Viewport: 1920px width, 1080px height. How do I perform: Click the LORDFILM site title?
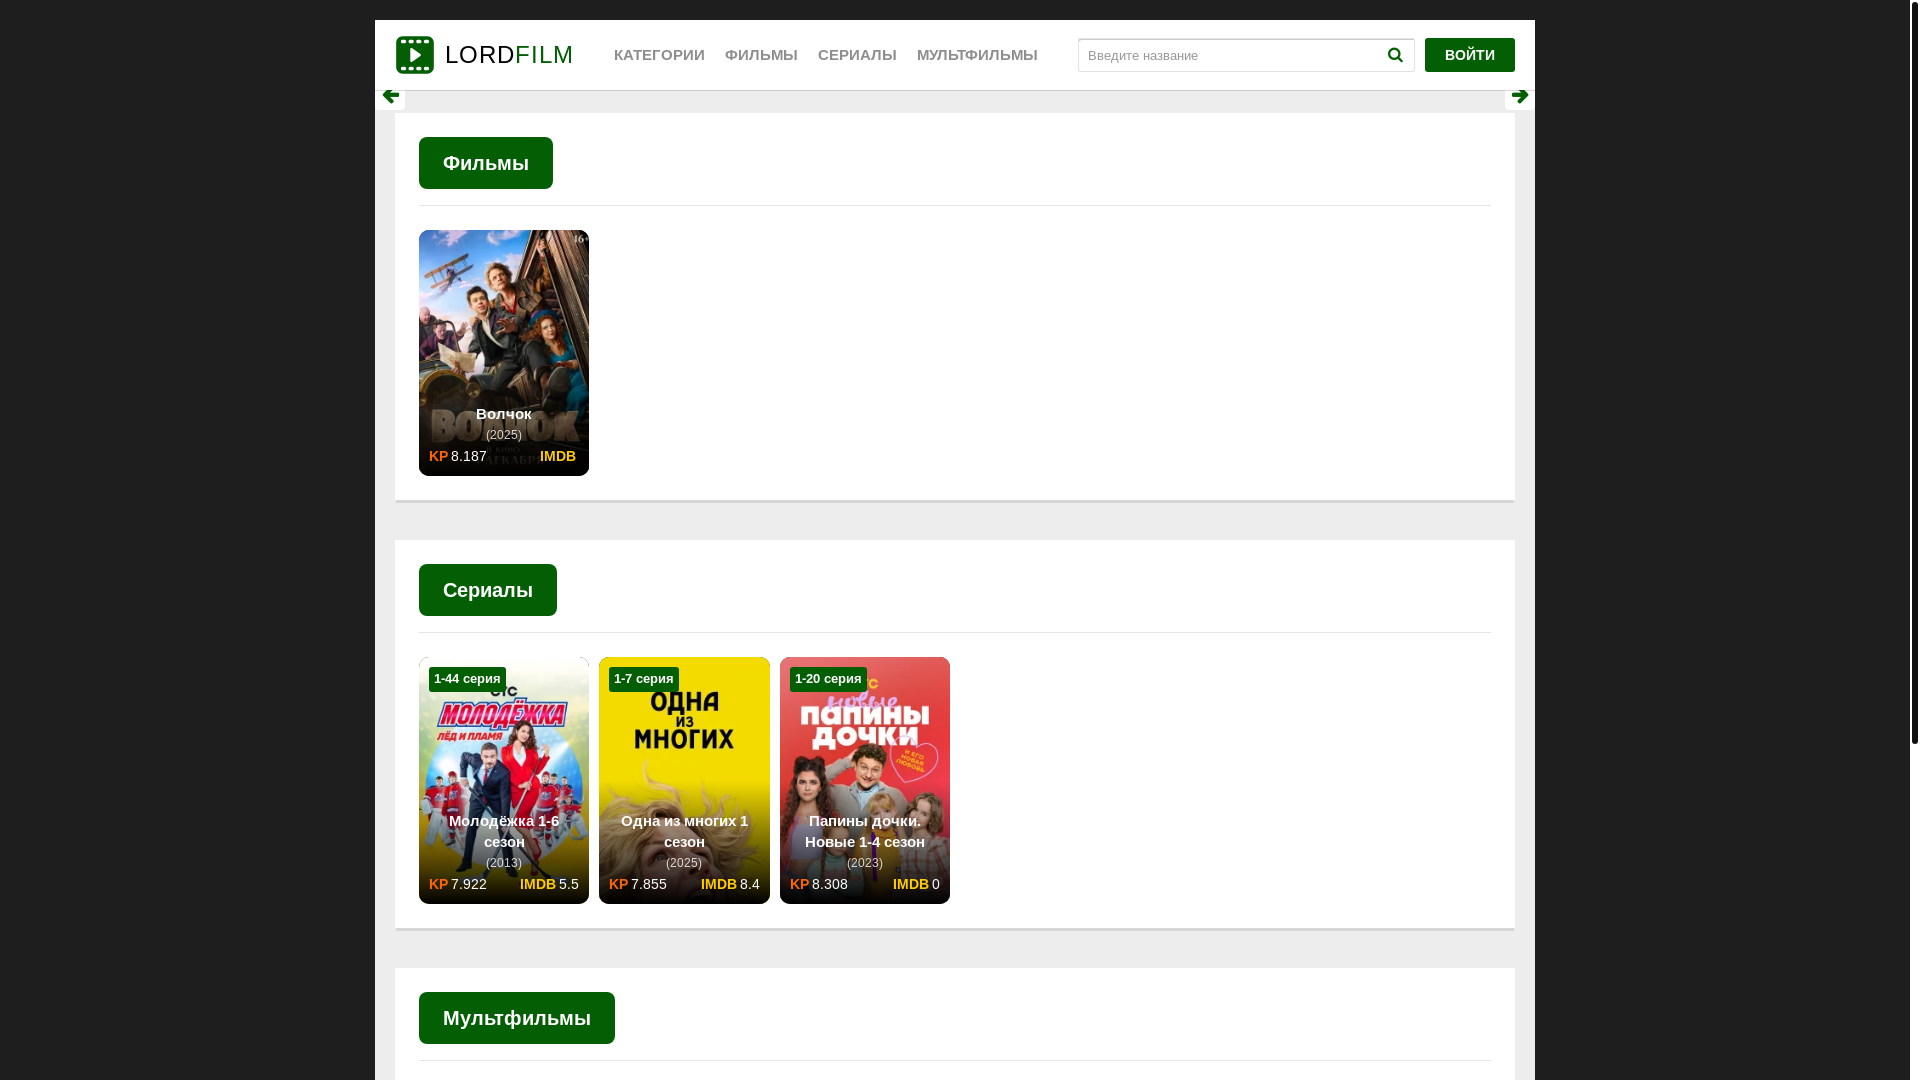[x=509, y=55]
